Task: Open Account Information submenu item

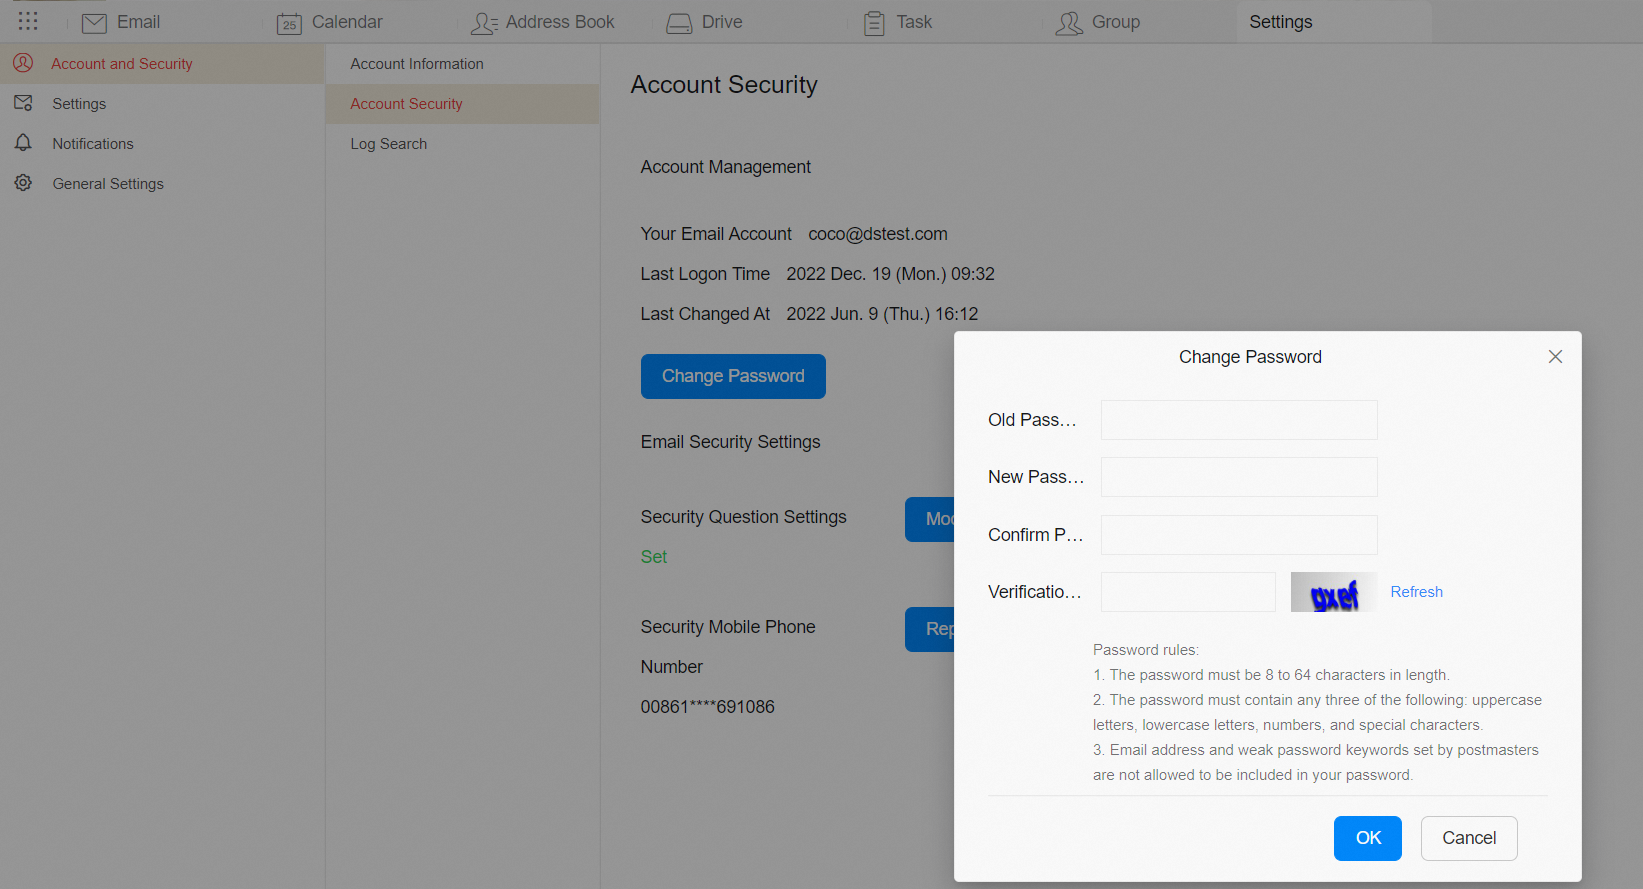Action: 417,64
